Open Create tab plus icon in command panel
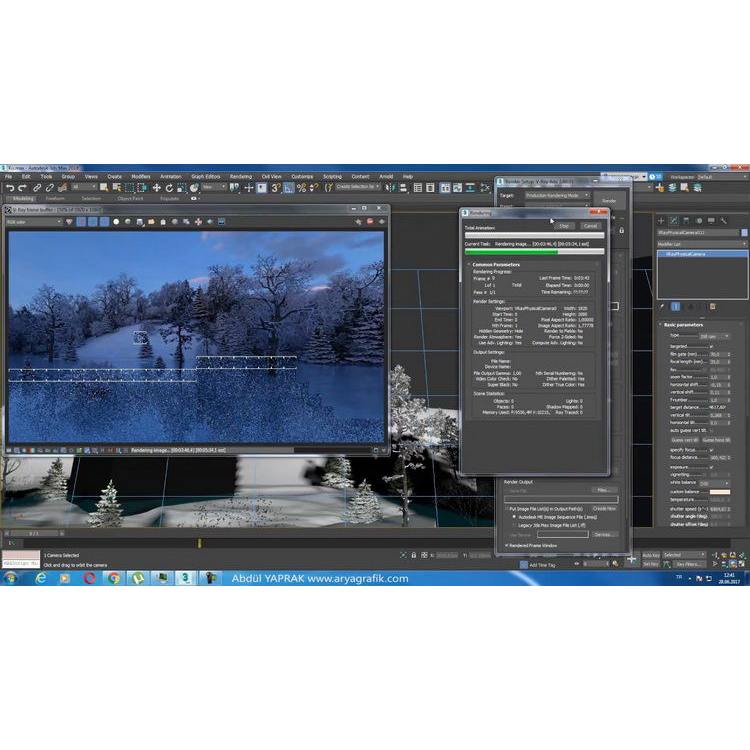750x750 pixels. [661, 221]
